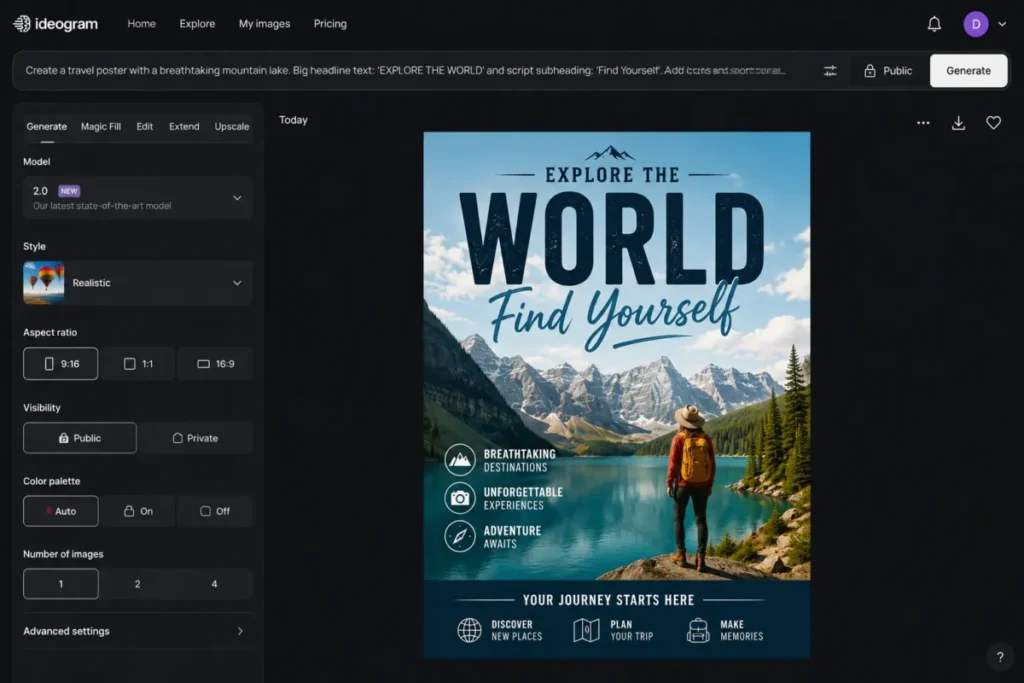This screenshot has height=683, width=1024.
Task: Set number of images to 2
Action: (x=138, y=584)
